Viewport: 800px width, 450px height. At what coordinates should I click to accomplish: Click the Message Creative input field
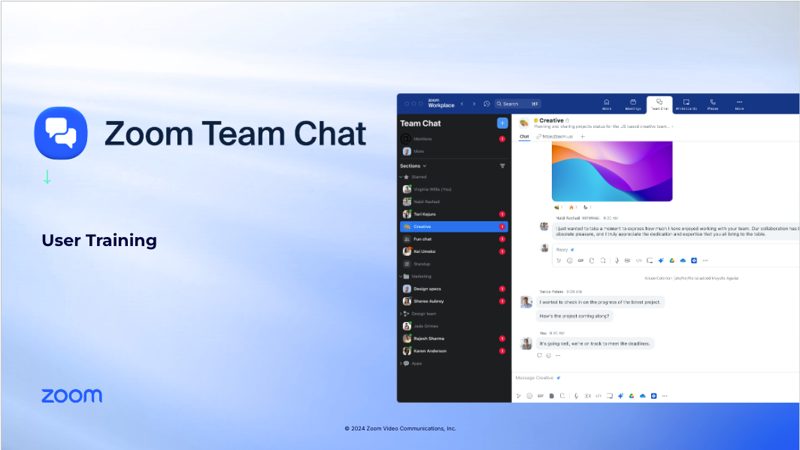657,378
